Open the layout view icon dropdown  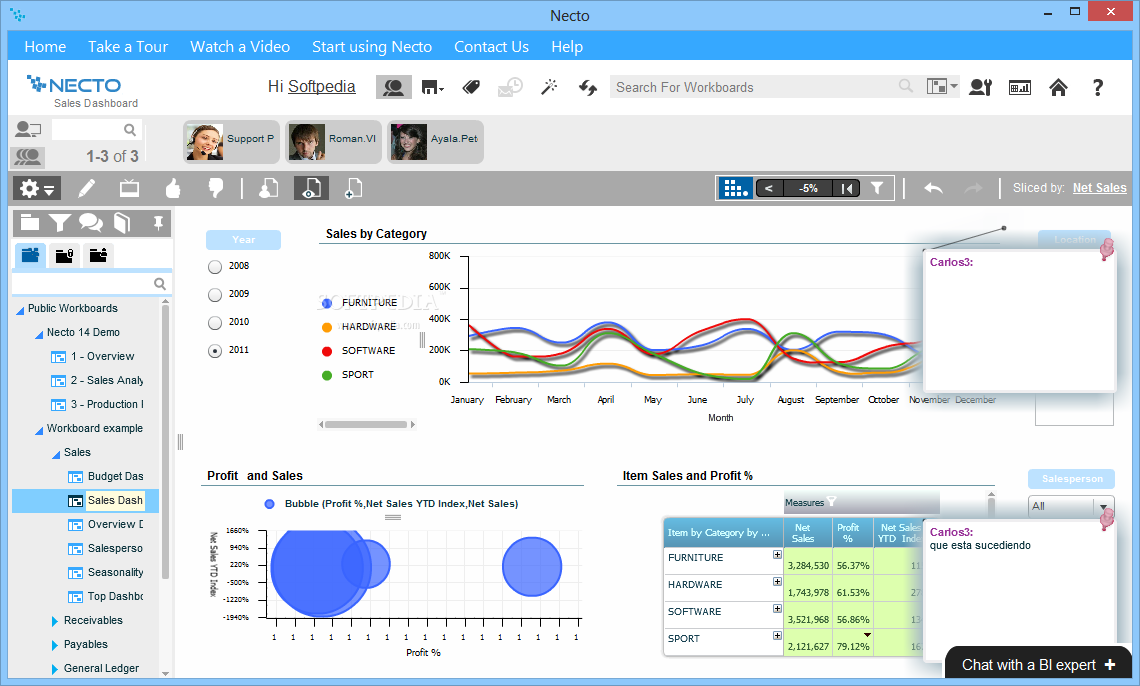point(942,86)
